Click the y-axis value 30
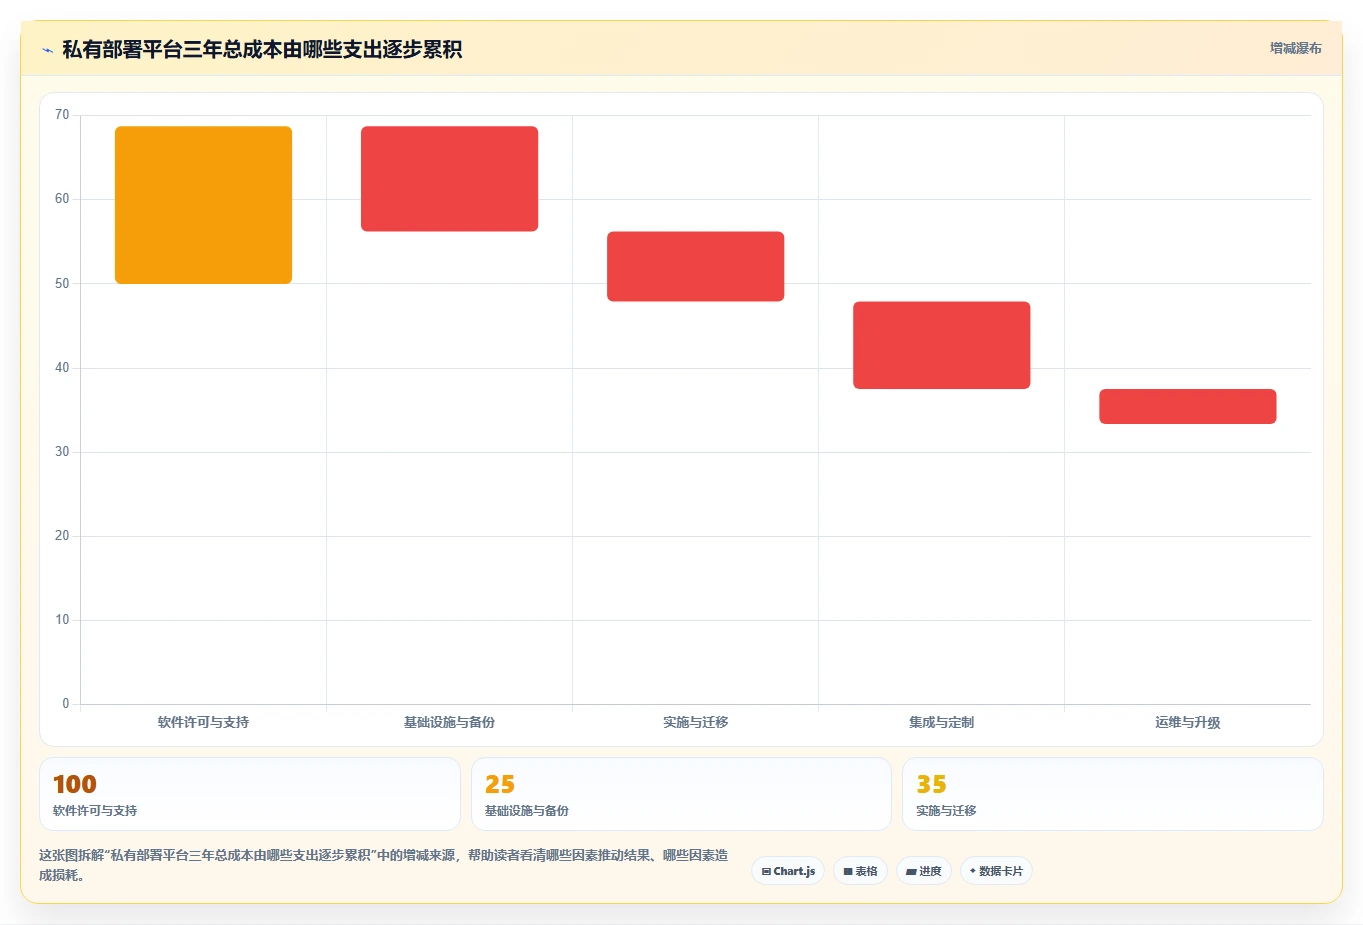This screenshot has width=1363, height=925. [62, 452]
